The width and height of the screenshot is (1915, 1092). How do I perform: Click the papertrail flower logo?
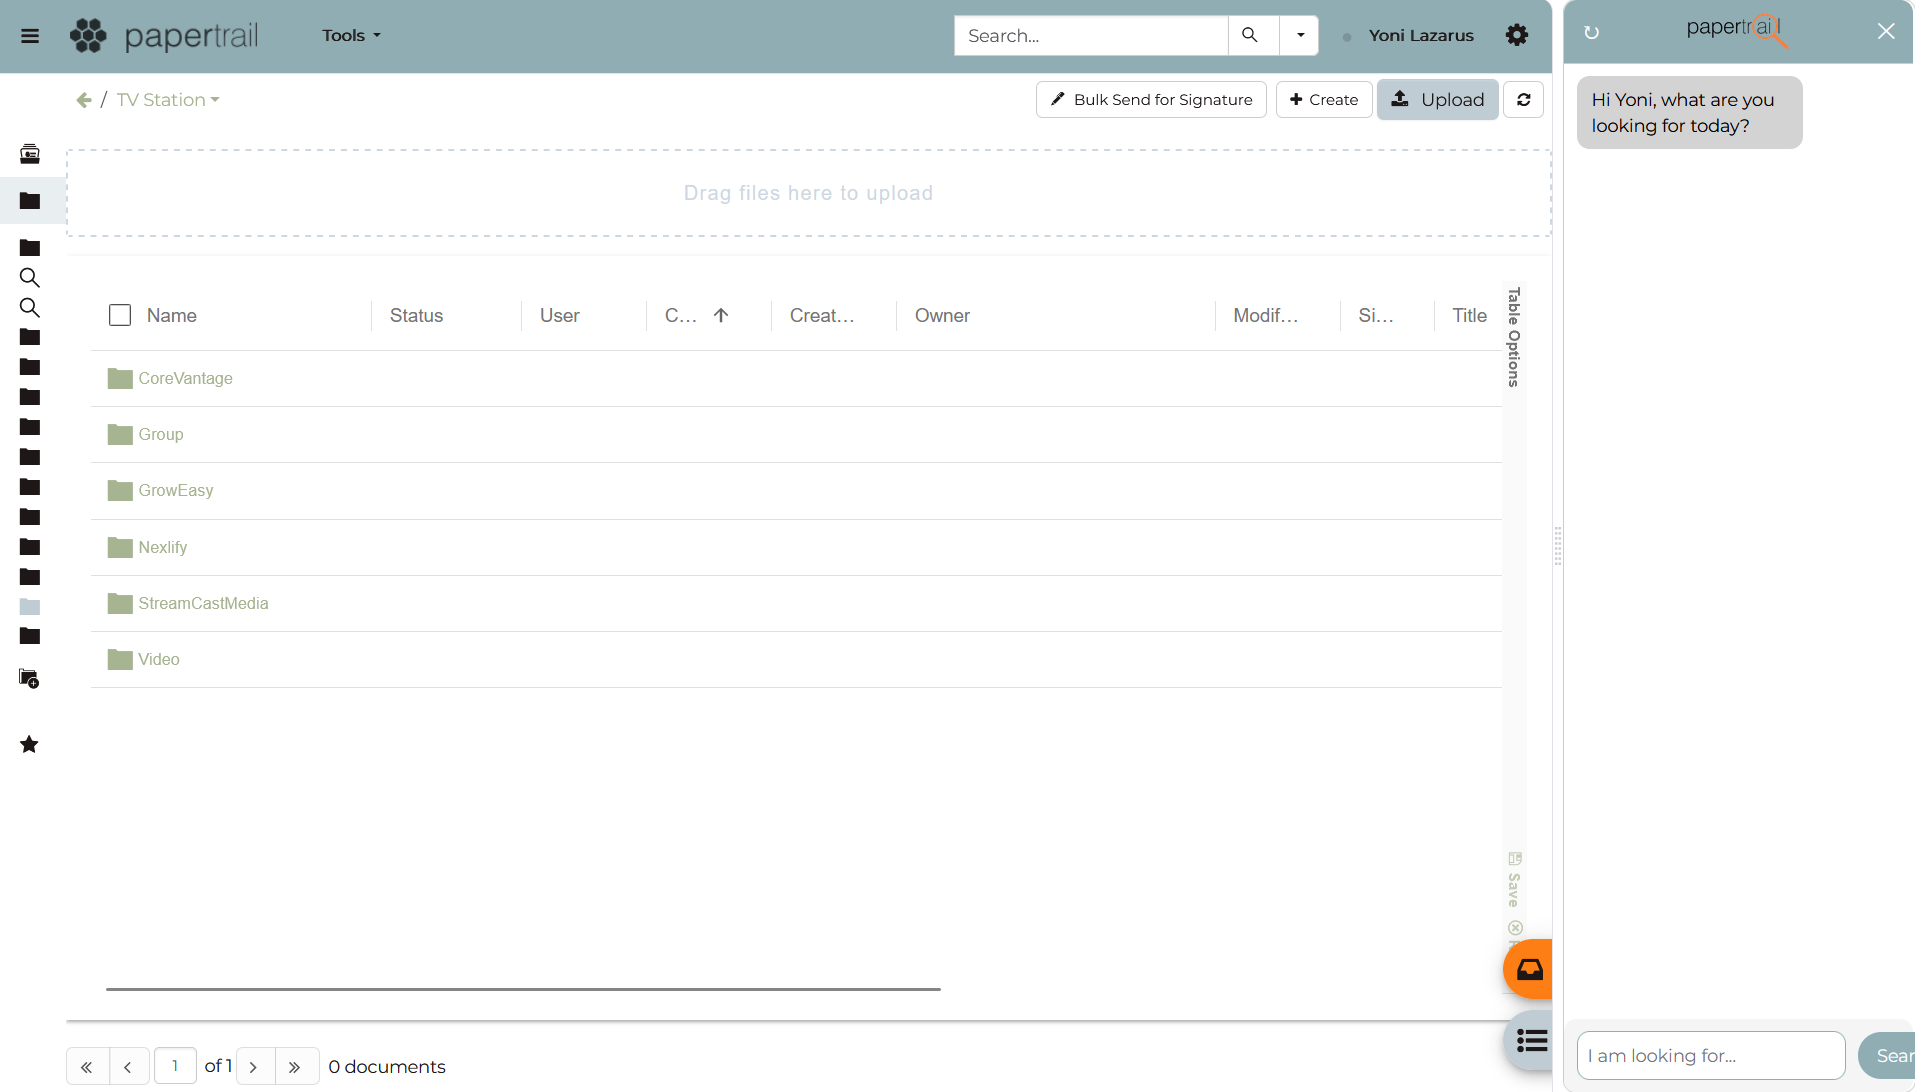point(88,36)
